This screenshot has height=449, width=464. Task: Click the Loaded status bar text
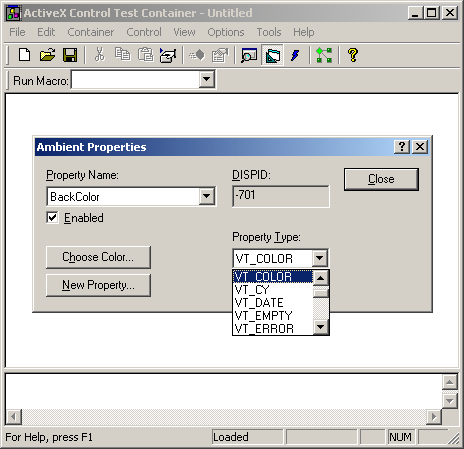click(231, 437)
